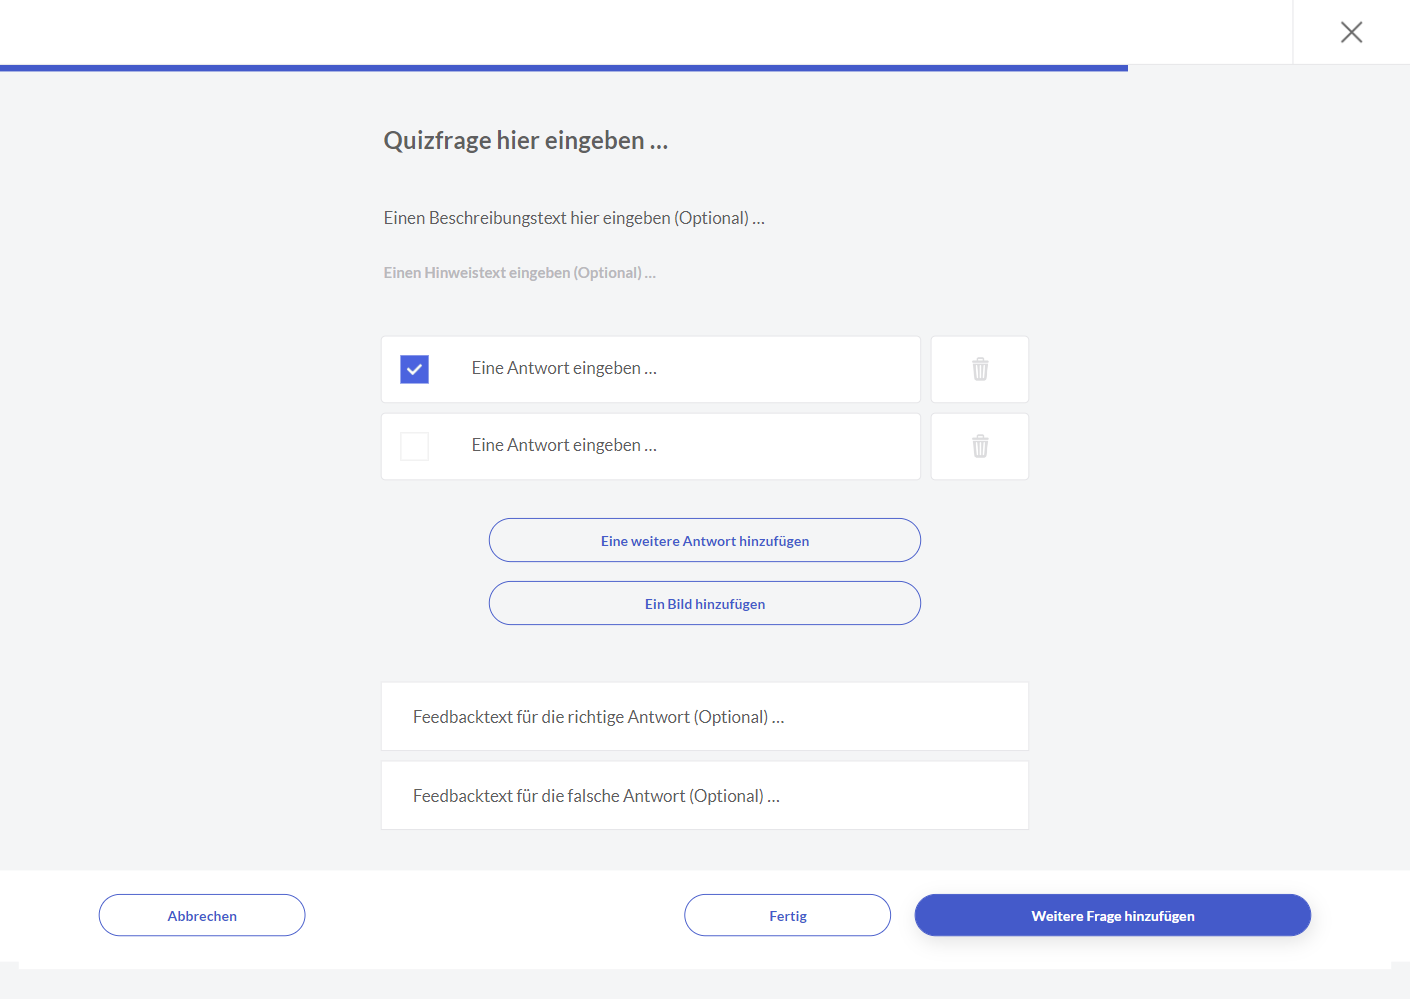This screenshot has height=999, width=1410.
Task: Cancel with the Abbrechen button
Action: (202, 915)
